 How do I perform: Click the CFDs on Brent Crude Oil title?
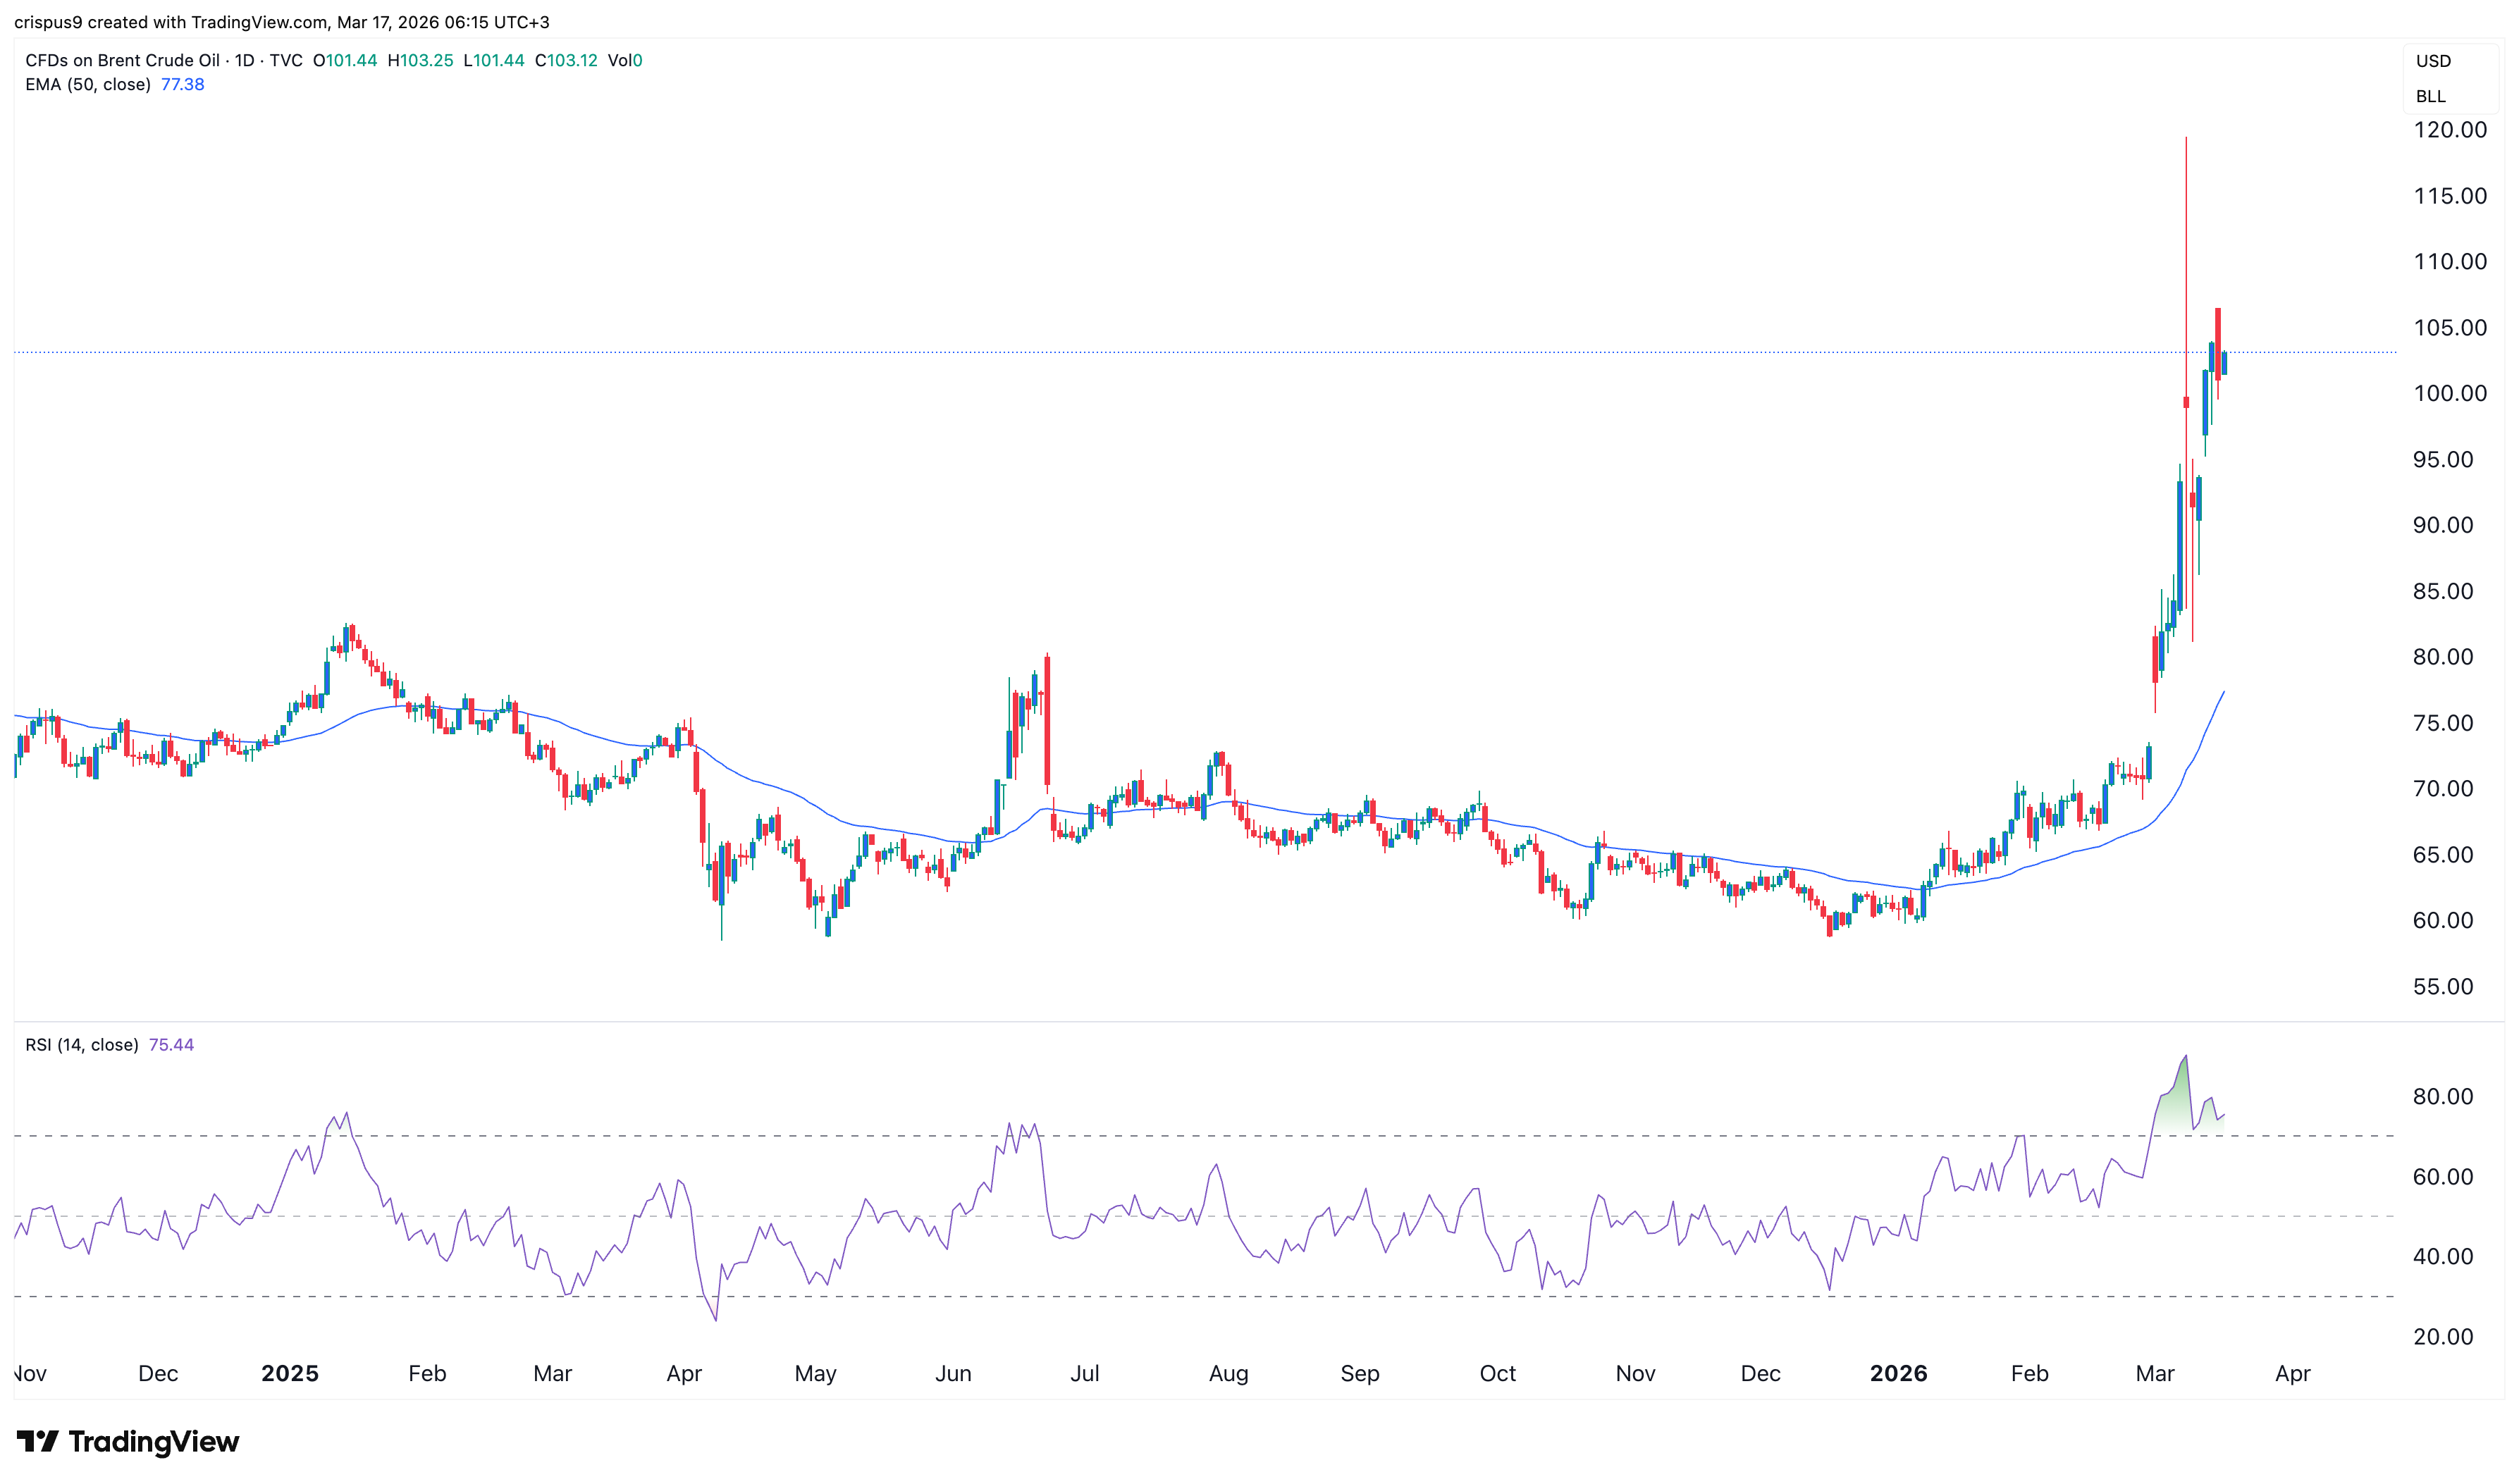pyautogui.click(x=122, y=60)
